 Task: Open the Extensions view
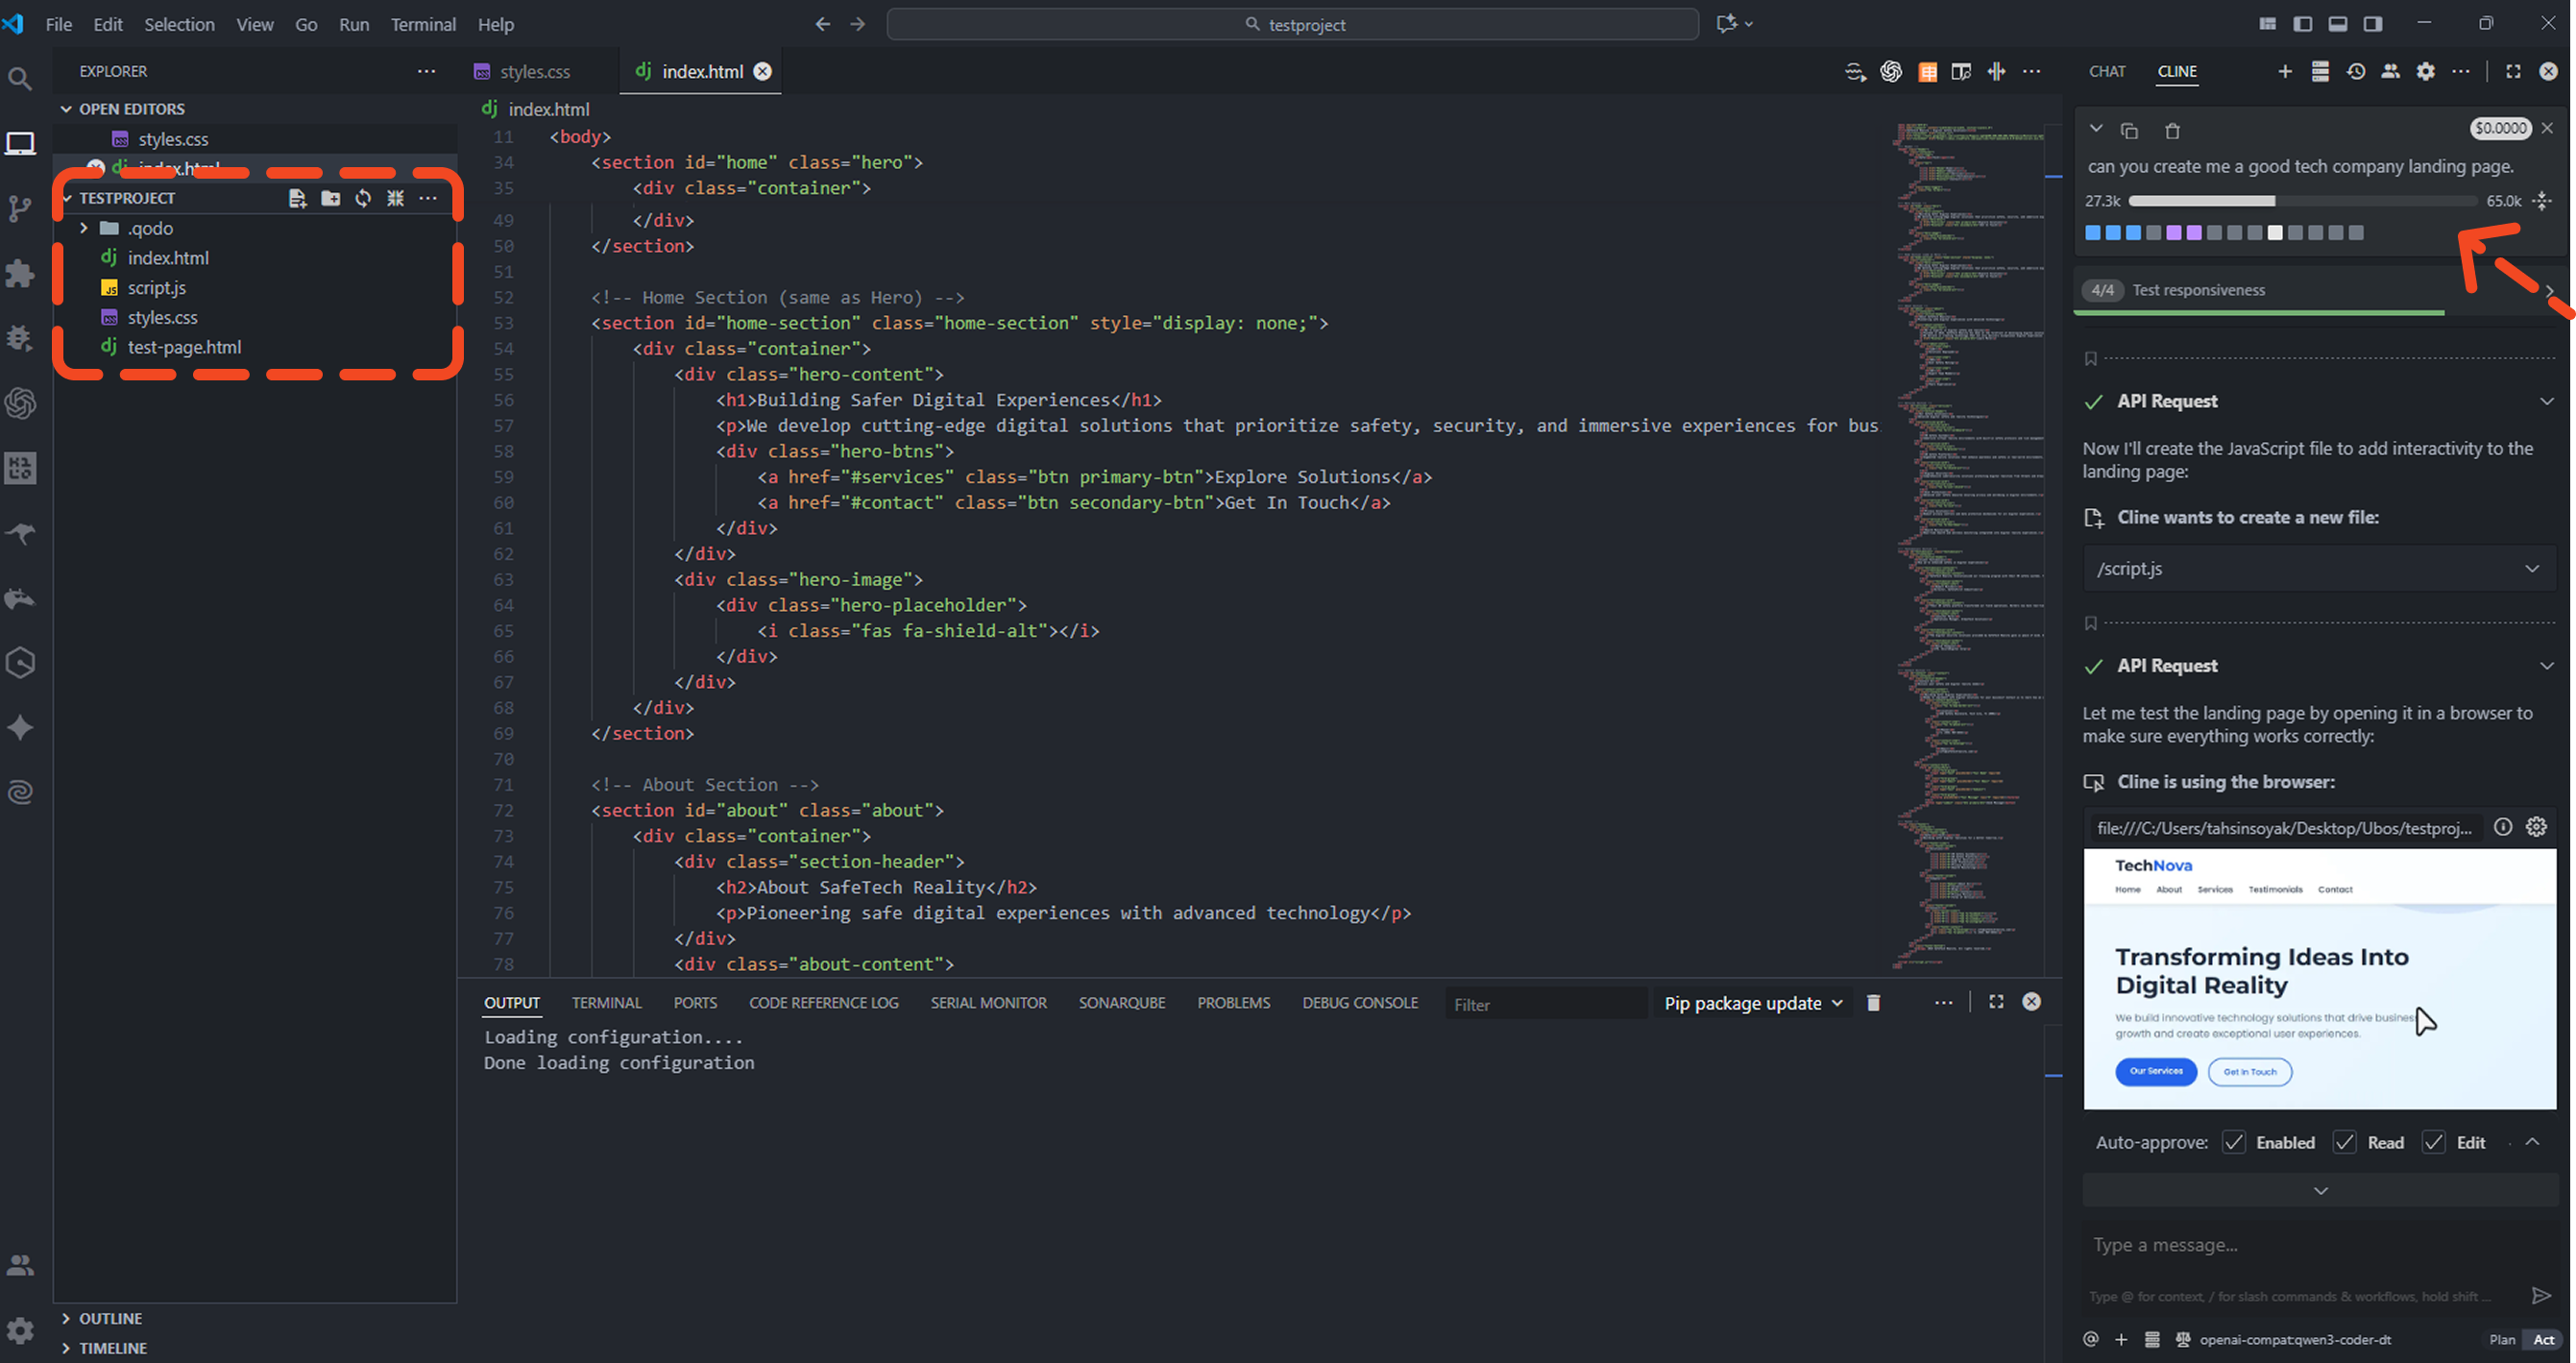[x=20, y=273]
